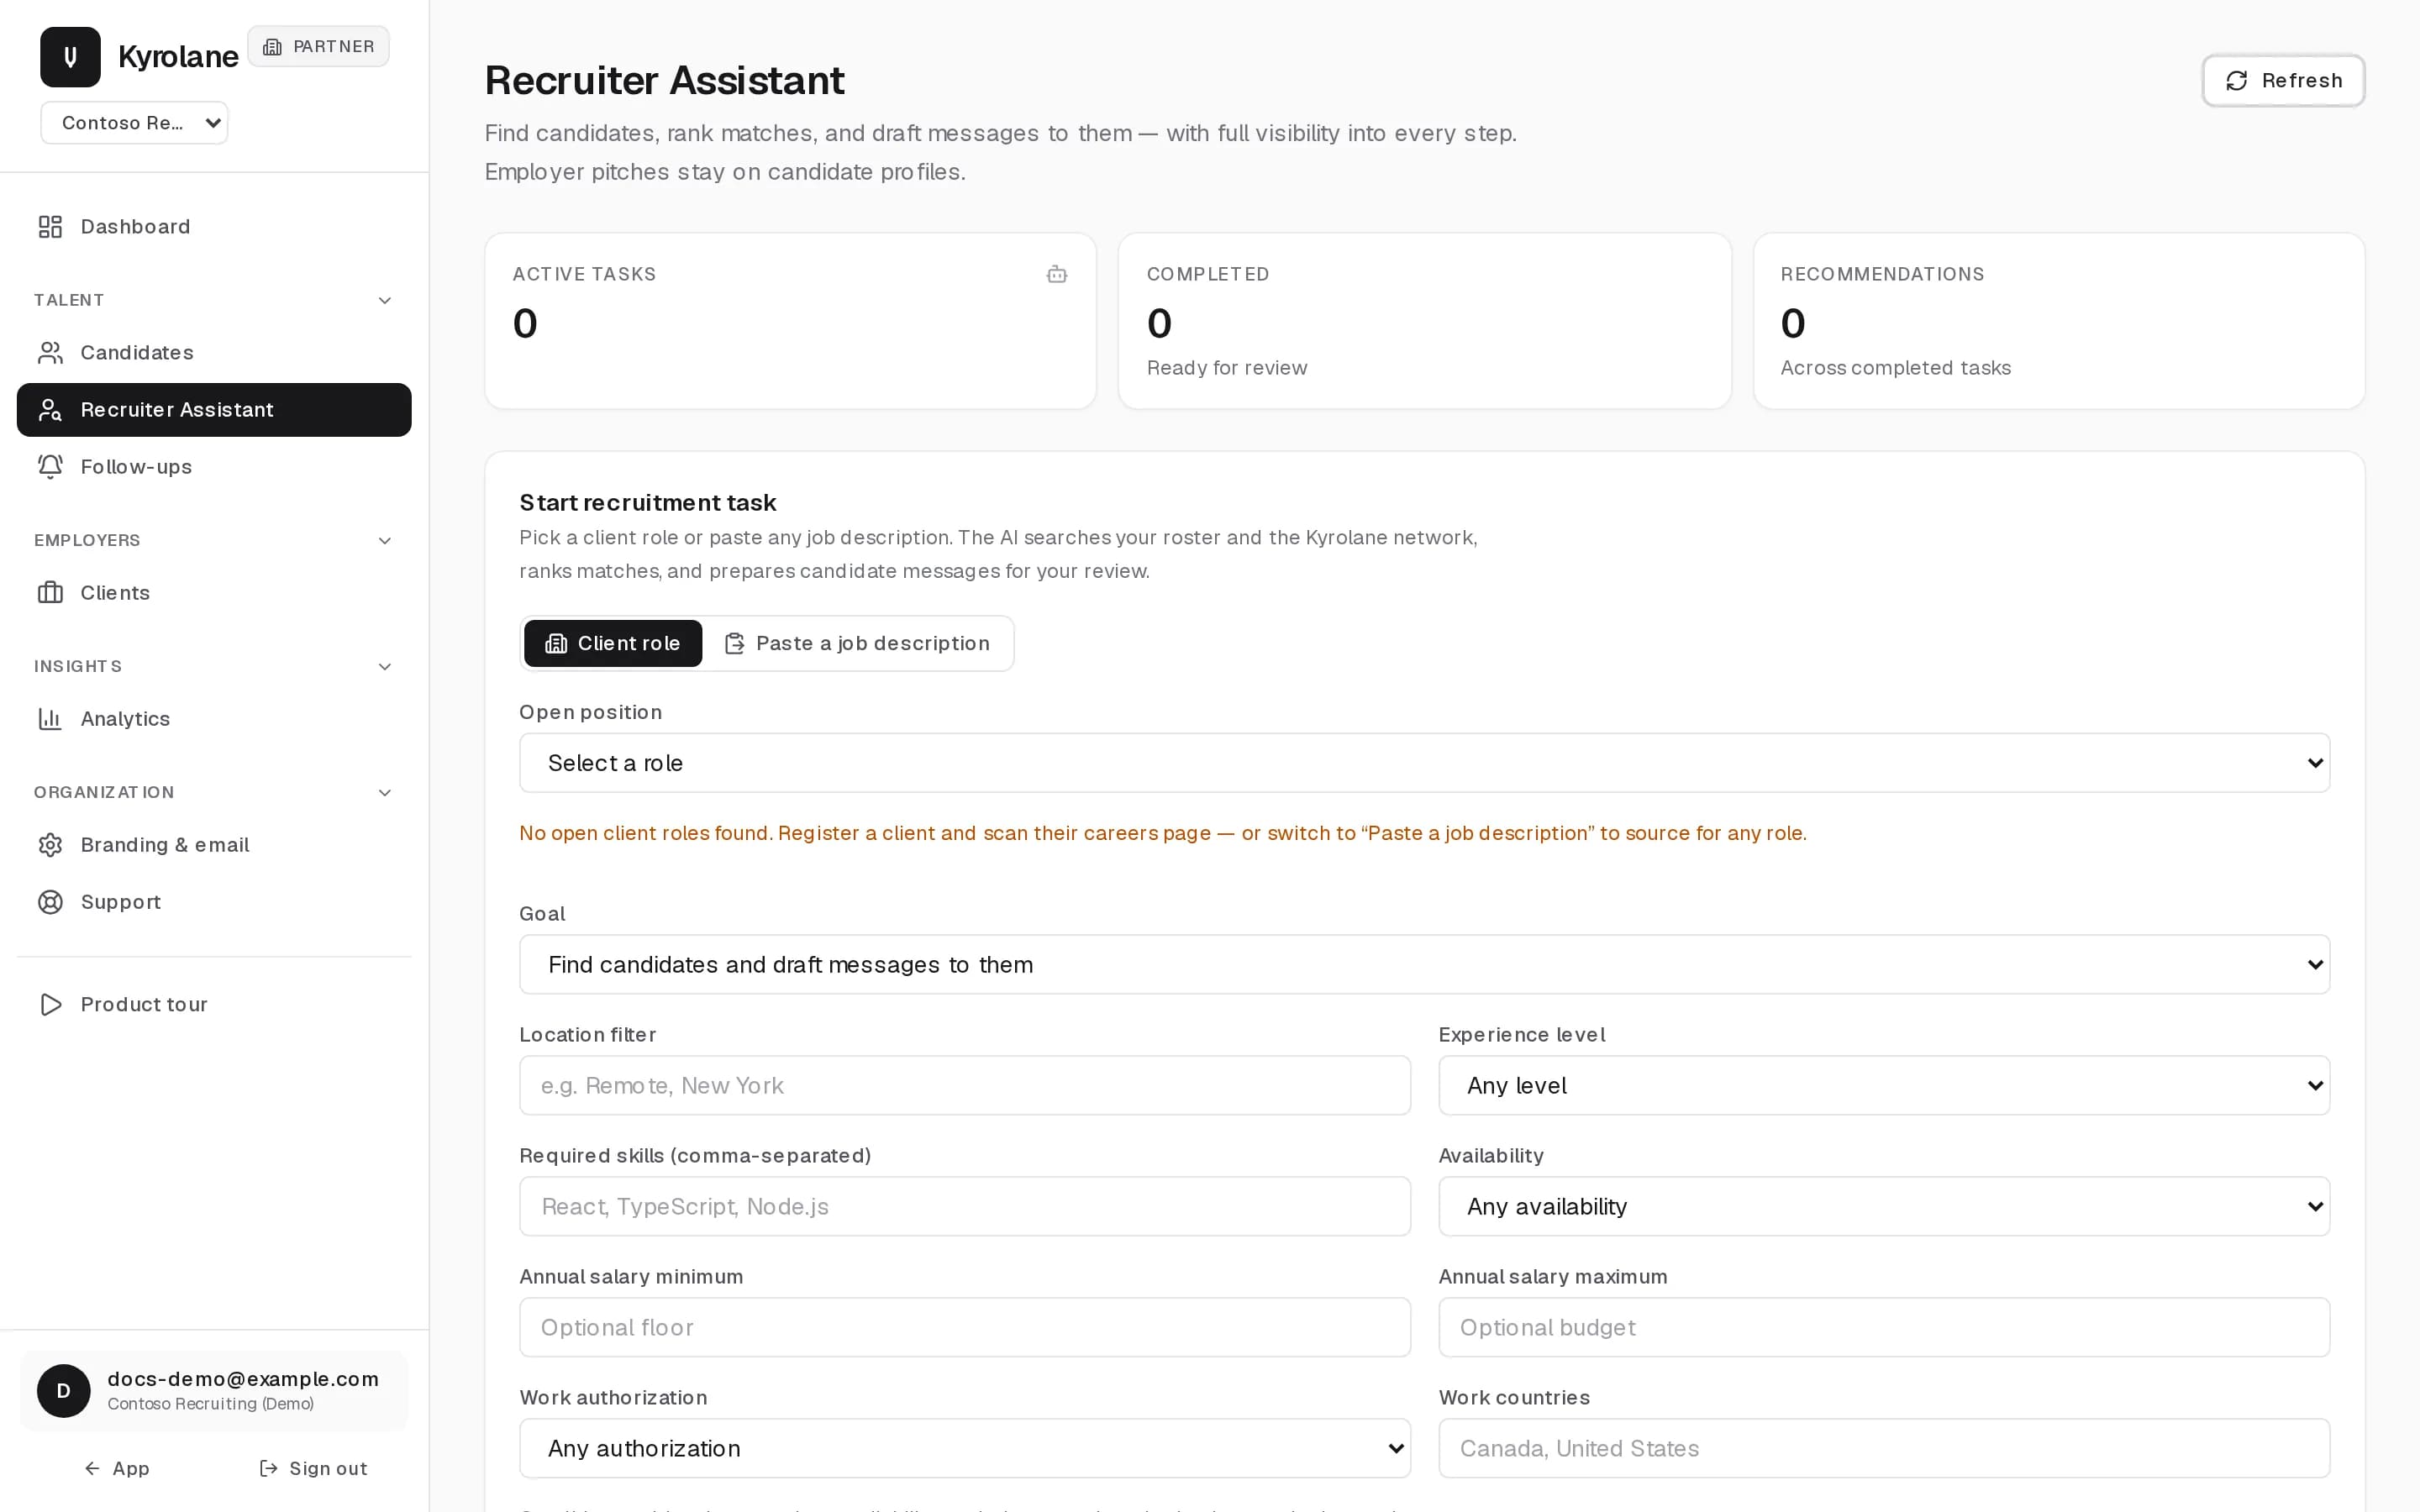The height and width of the screenshot is (1512, 2420).
Task: Click the Annual salary minimum field
Action: coord(965,1328)
